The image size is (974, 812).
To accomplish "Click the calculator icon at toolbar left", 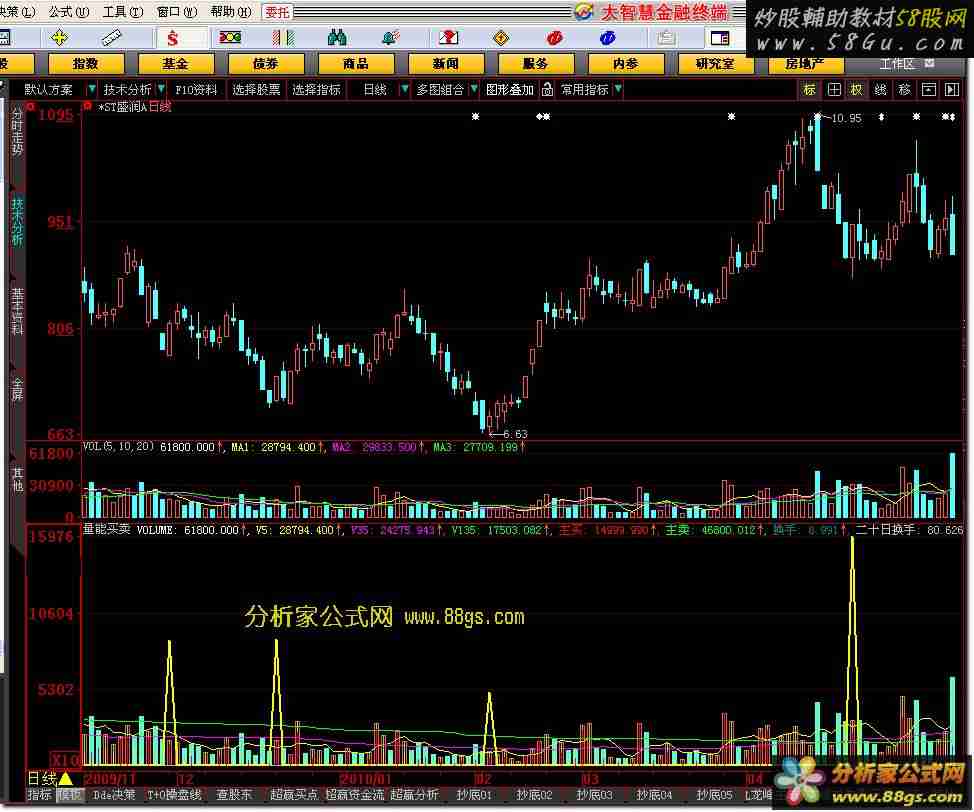I will [x=4, y=38].
